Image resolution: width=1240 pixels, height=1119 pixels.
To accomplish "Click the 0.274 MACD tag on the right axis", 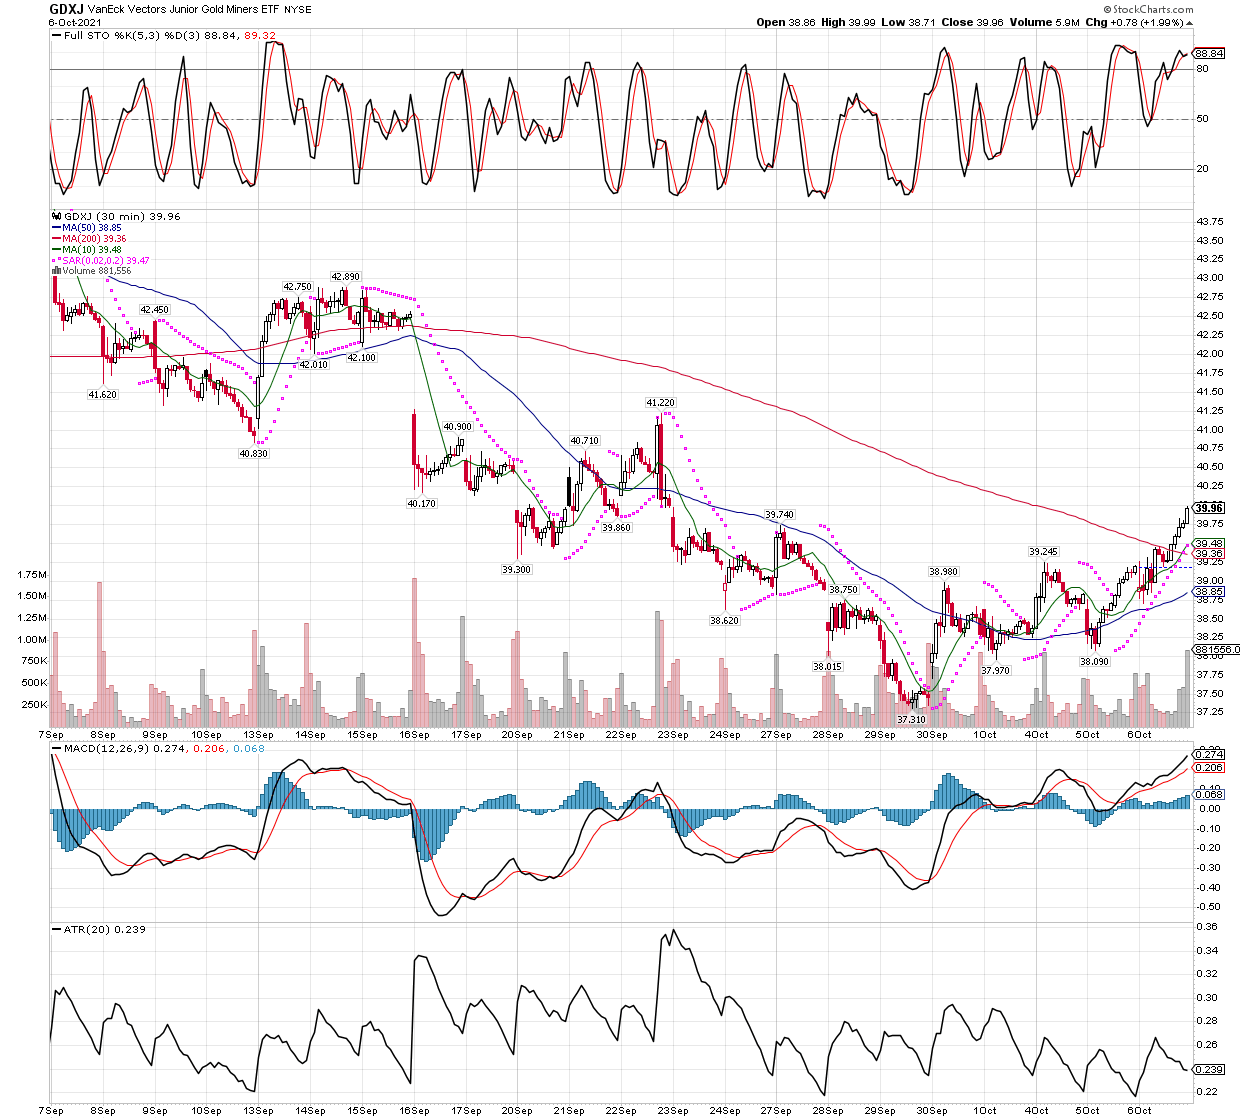I will pos(1209,754).
